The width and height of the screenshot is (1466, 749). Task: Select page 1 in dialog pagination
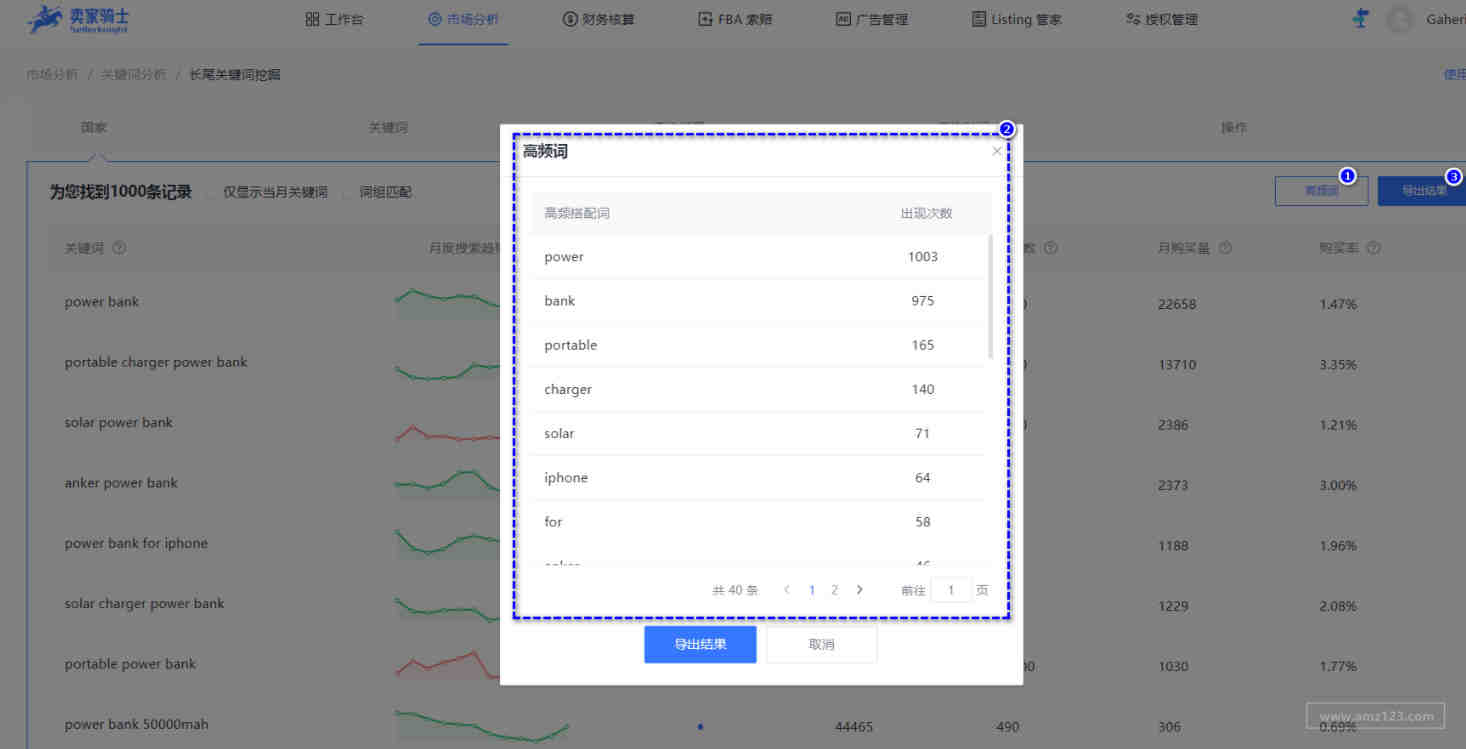[811, 590]
